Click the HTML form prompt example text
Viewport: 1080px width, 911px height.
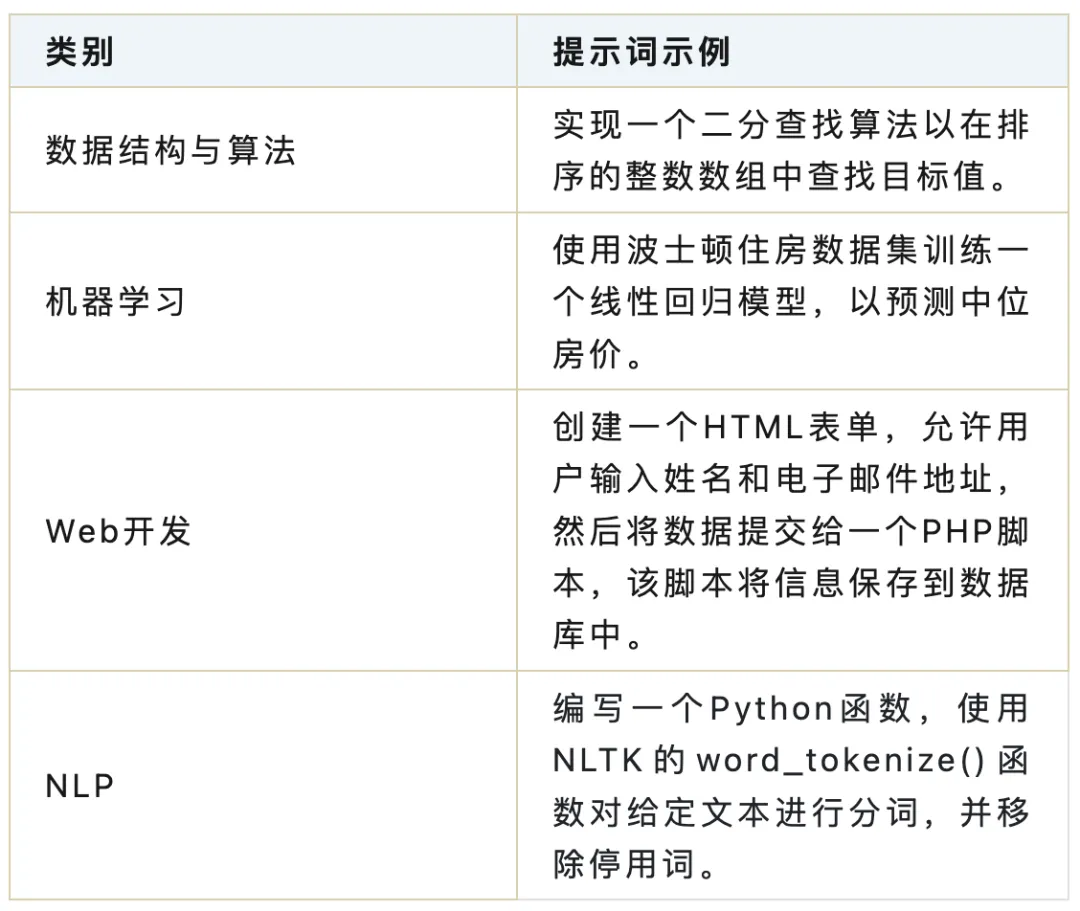[x=791, y=531]
